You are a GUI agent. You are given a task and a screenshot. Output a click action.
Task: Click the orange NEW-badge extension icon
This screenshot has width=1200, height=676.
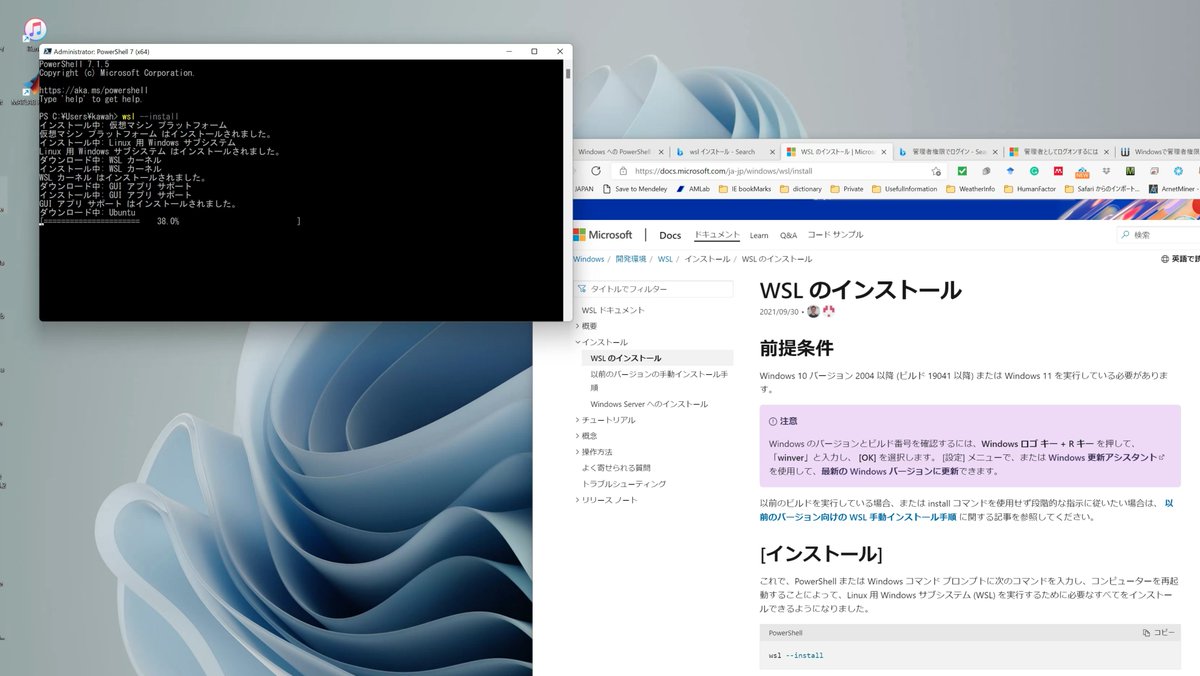tap(1082, 172)
